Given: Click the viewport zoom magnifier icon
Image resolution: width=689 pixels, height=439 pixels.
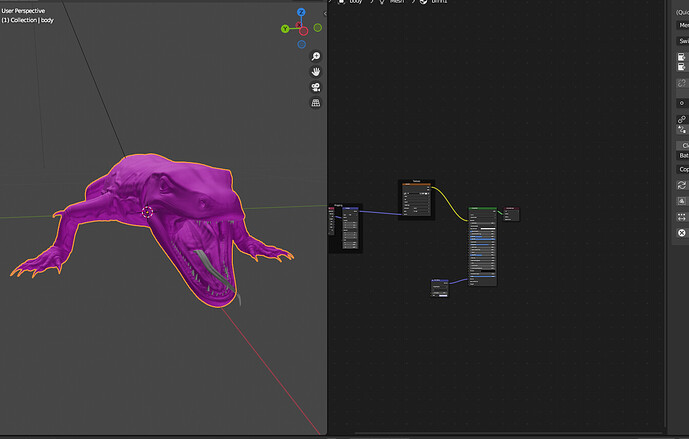Looking at the screenshot, I should tap(315, 56).
